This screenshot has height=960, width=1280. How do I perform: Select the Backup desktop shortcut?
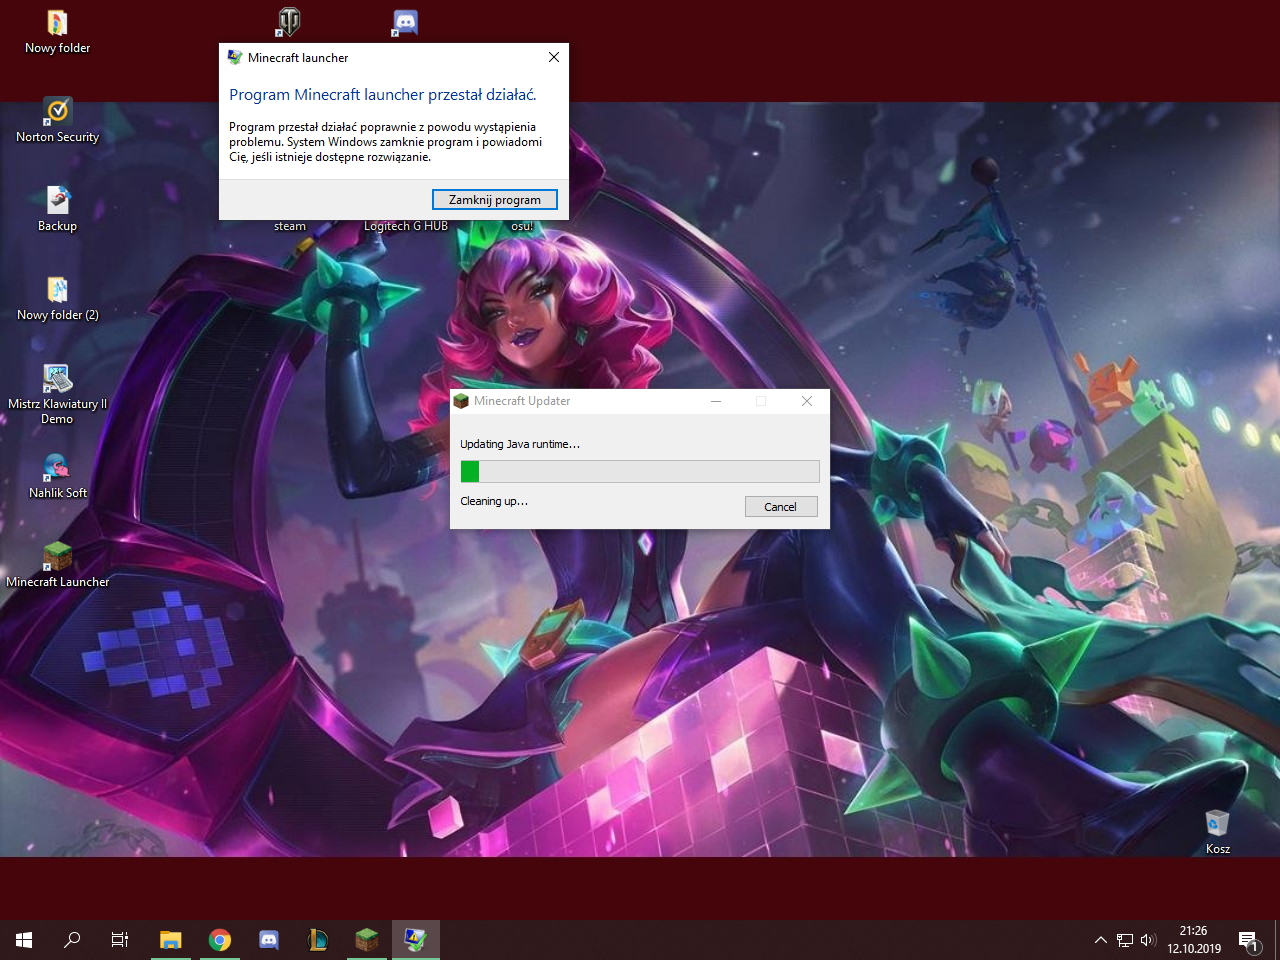pyautogui.click(x=57, y=210)
